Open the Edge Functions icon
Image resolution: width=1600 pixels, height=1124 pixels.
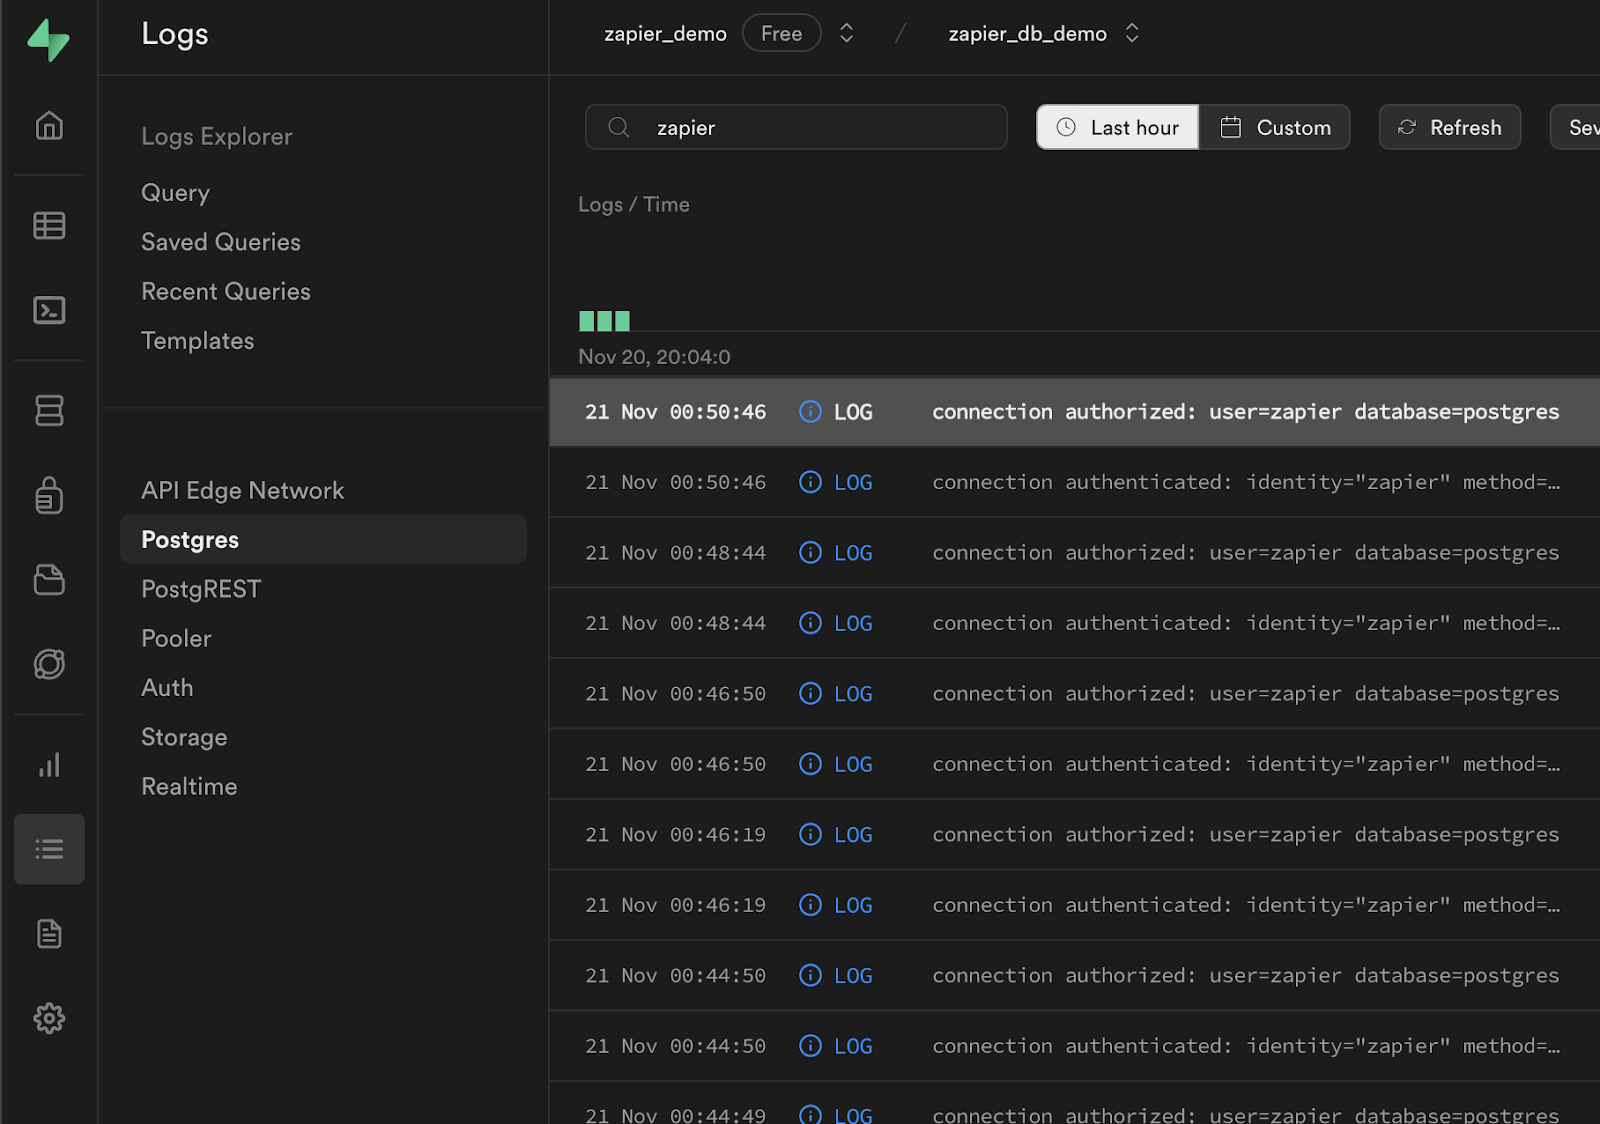[49, 664]
